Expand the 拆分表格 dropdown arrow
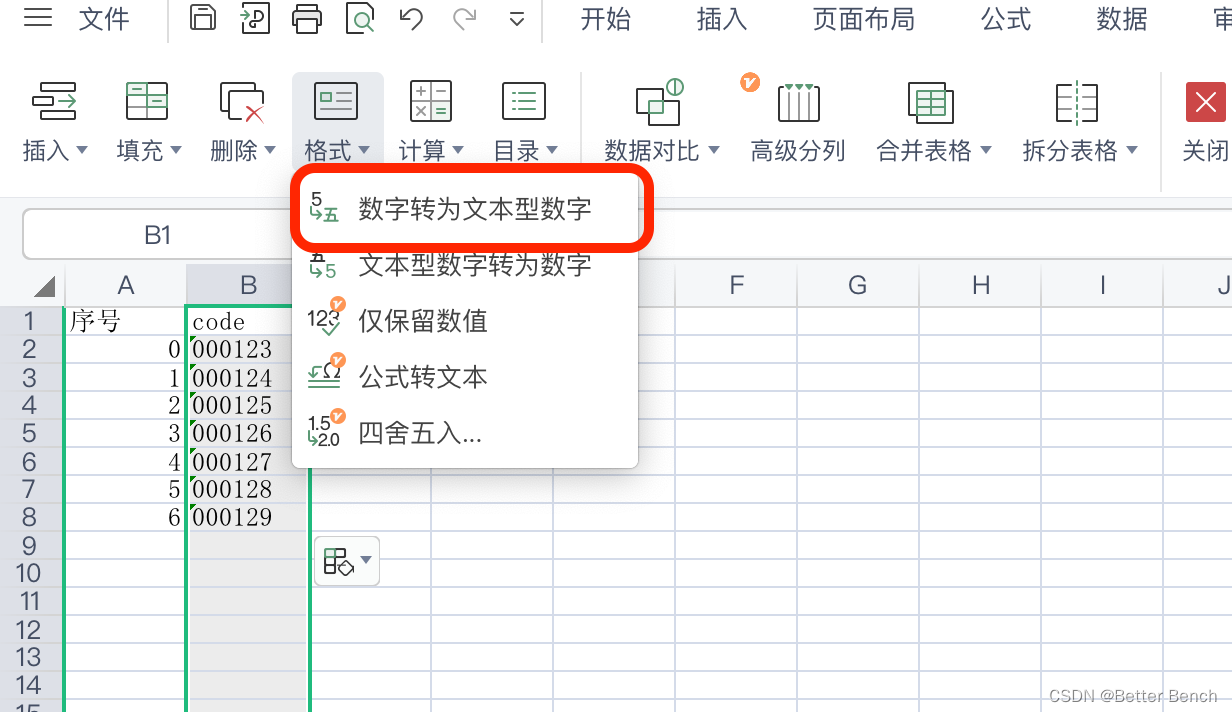1232x712 pixels. [x=1132, y=150]
